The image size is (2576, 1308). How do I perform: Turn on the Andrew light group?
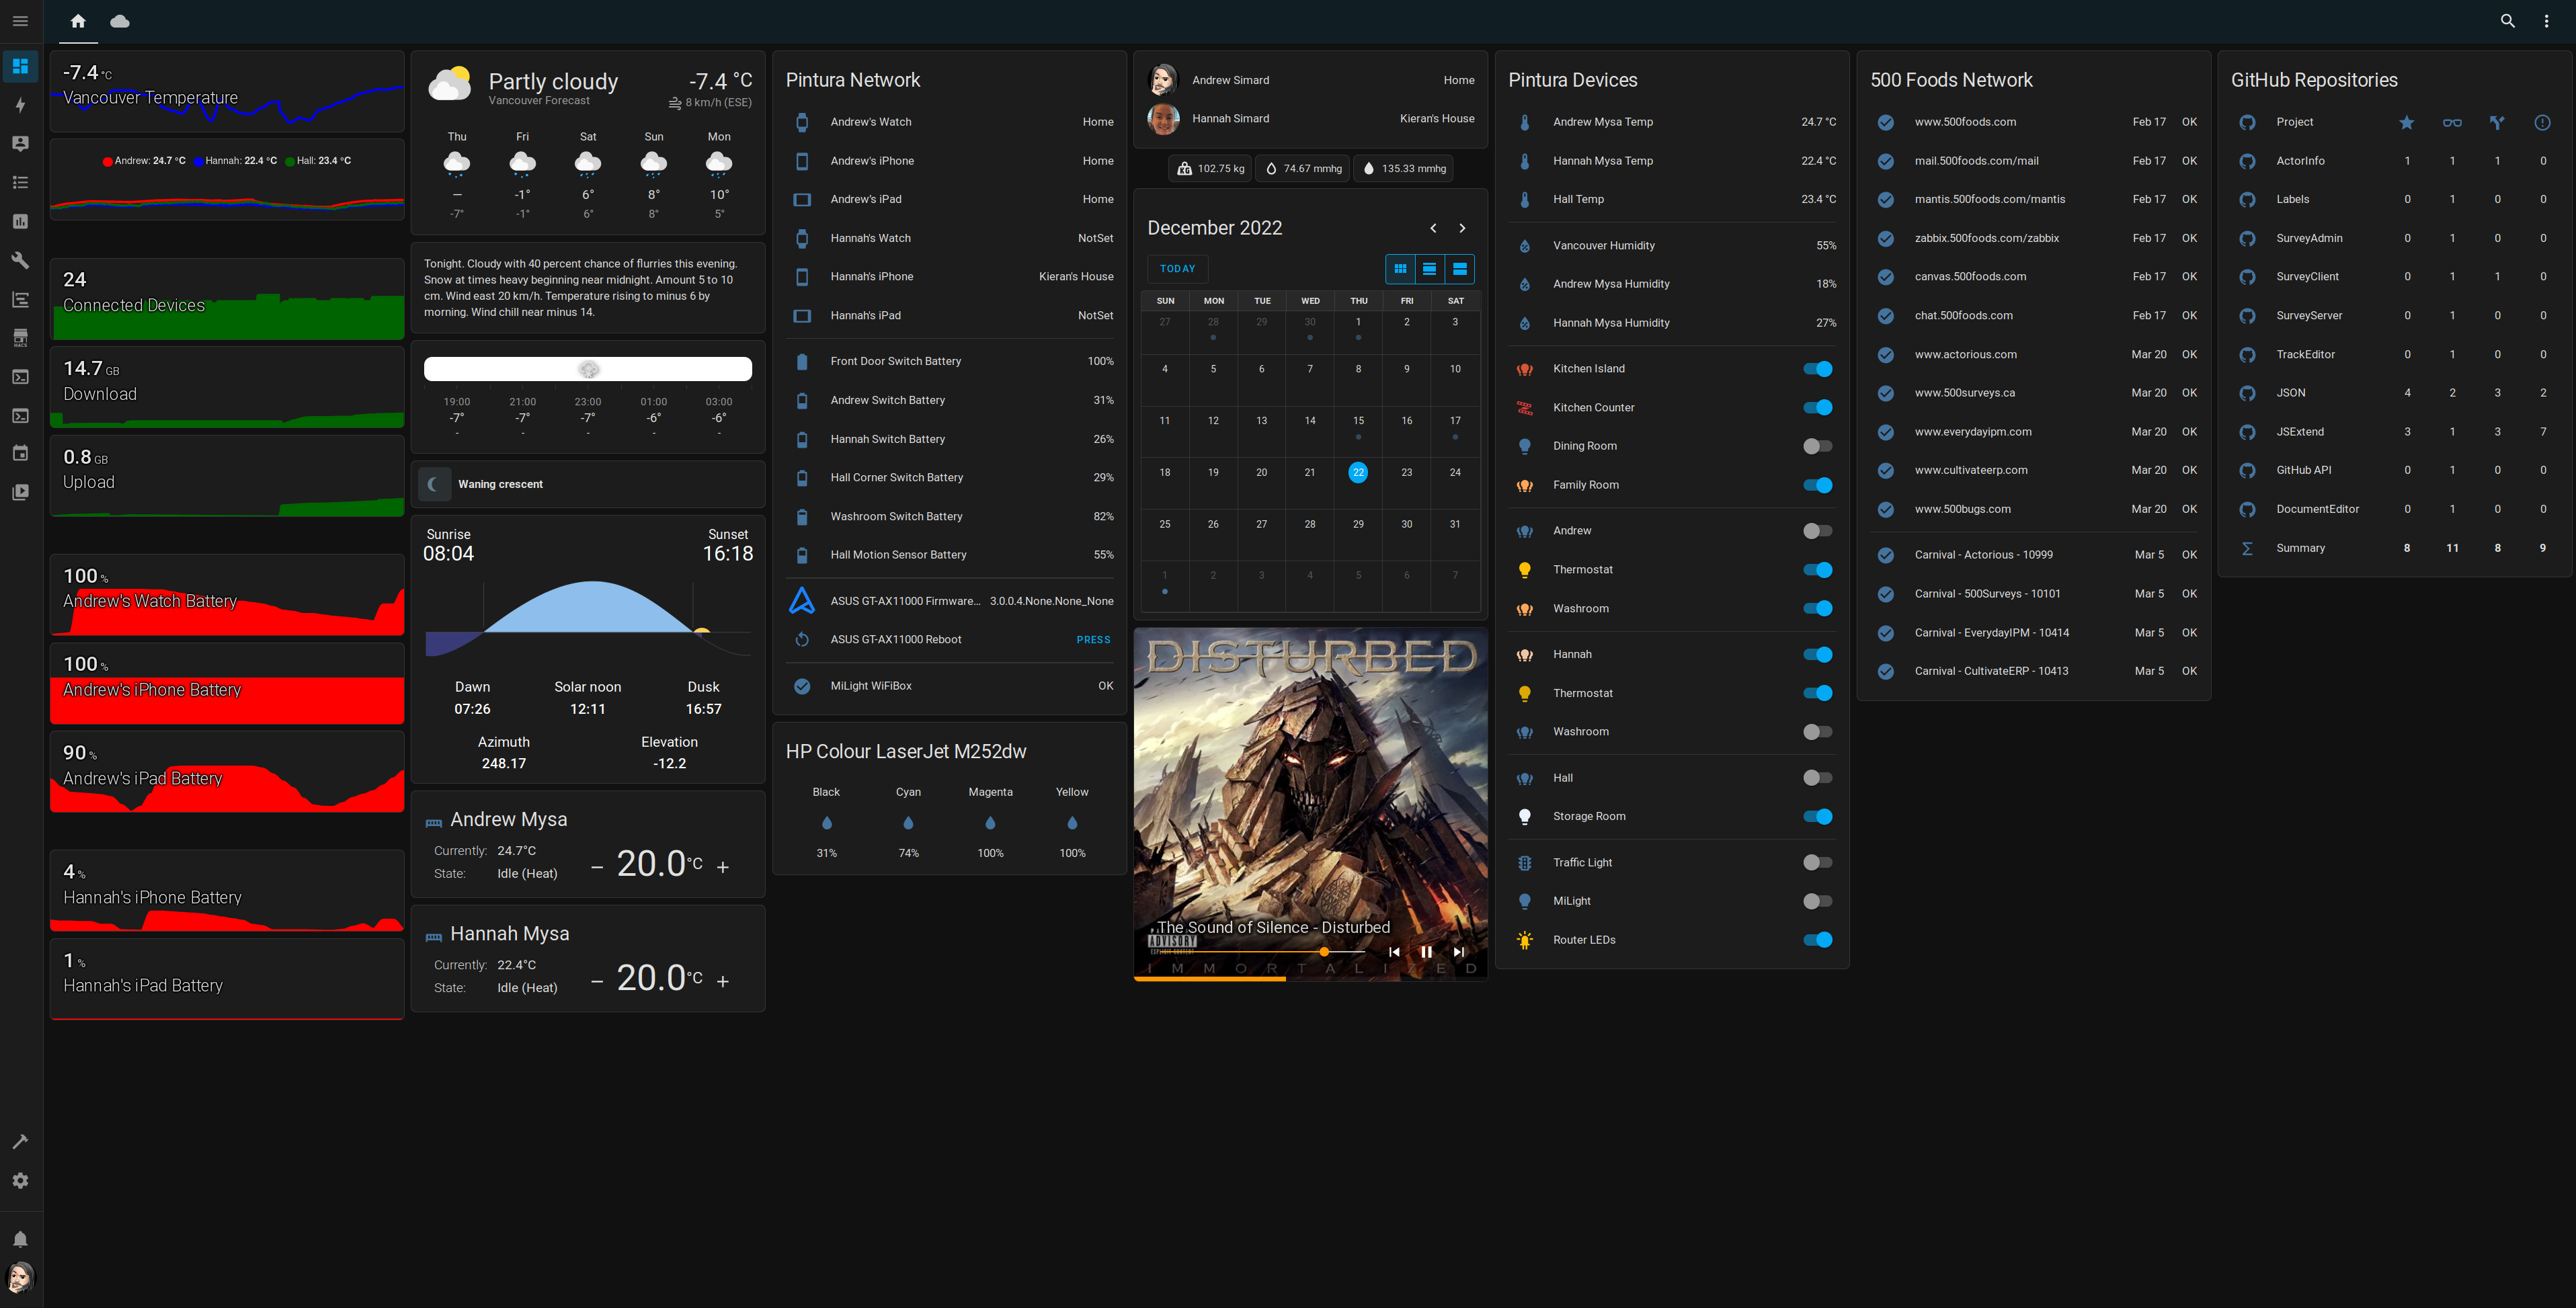[1817, 531]
